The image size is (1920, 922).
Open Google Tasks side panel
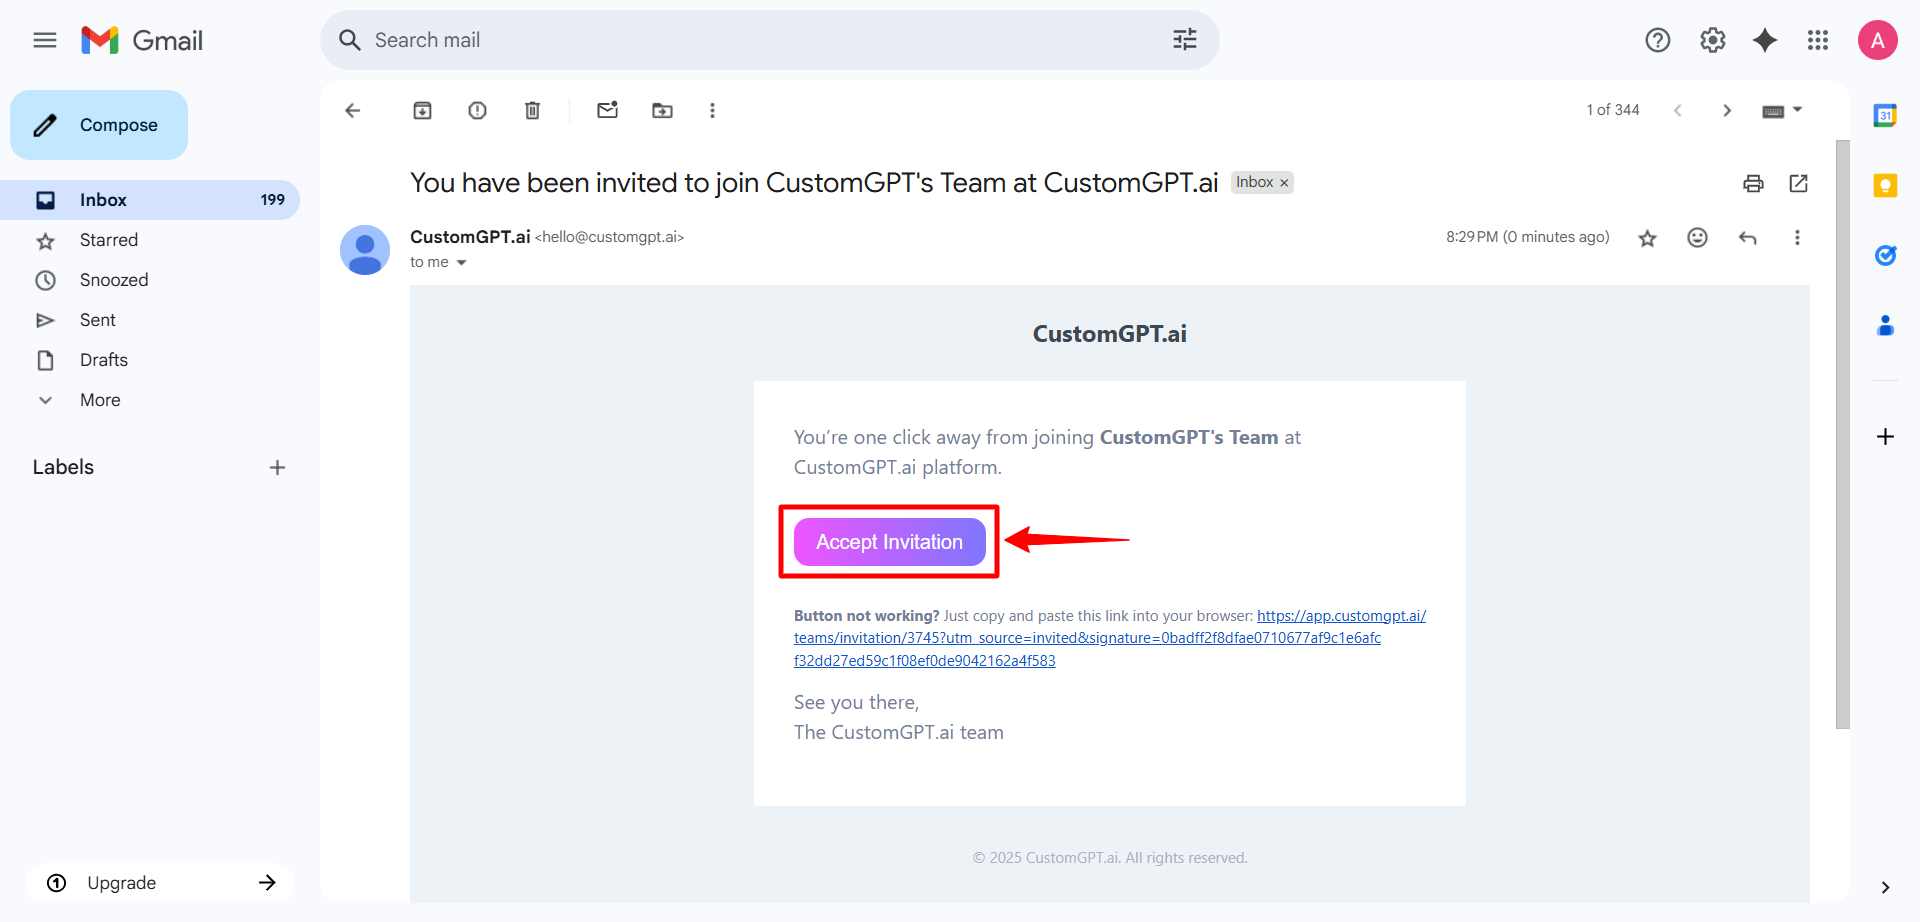point(1885,255)
